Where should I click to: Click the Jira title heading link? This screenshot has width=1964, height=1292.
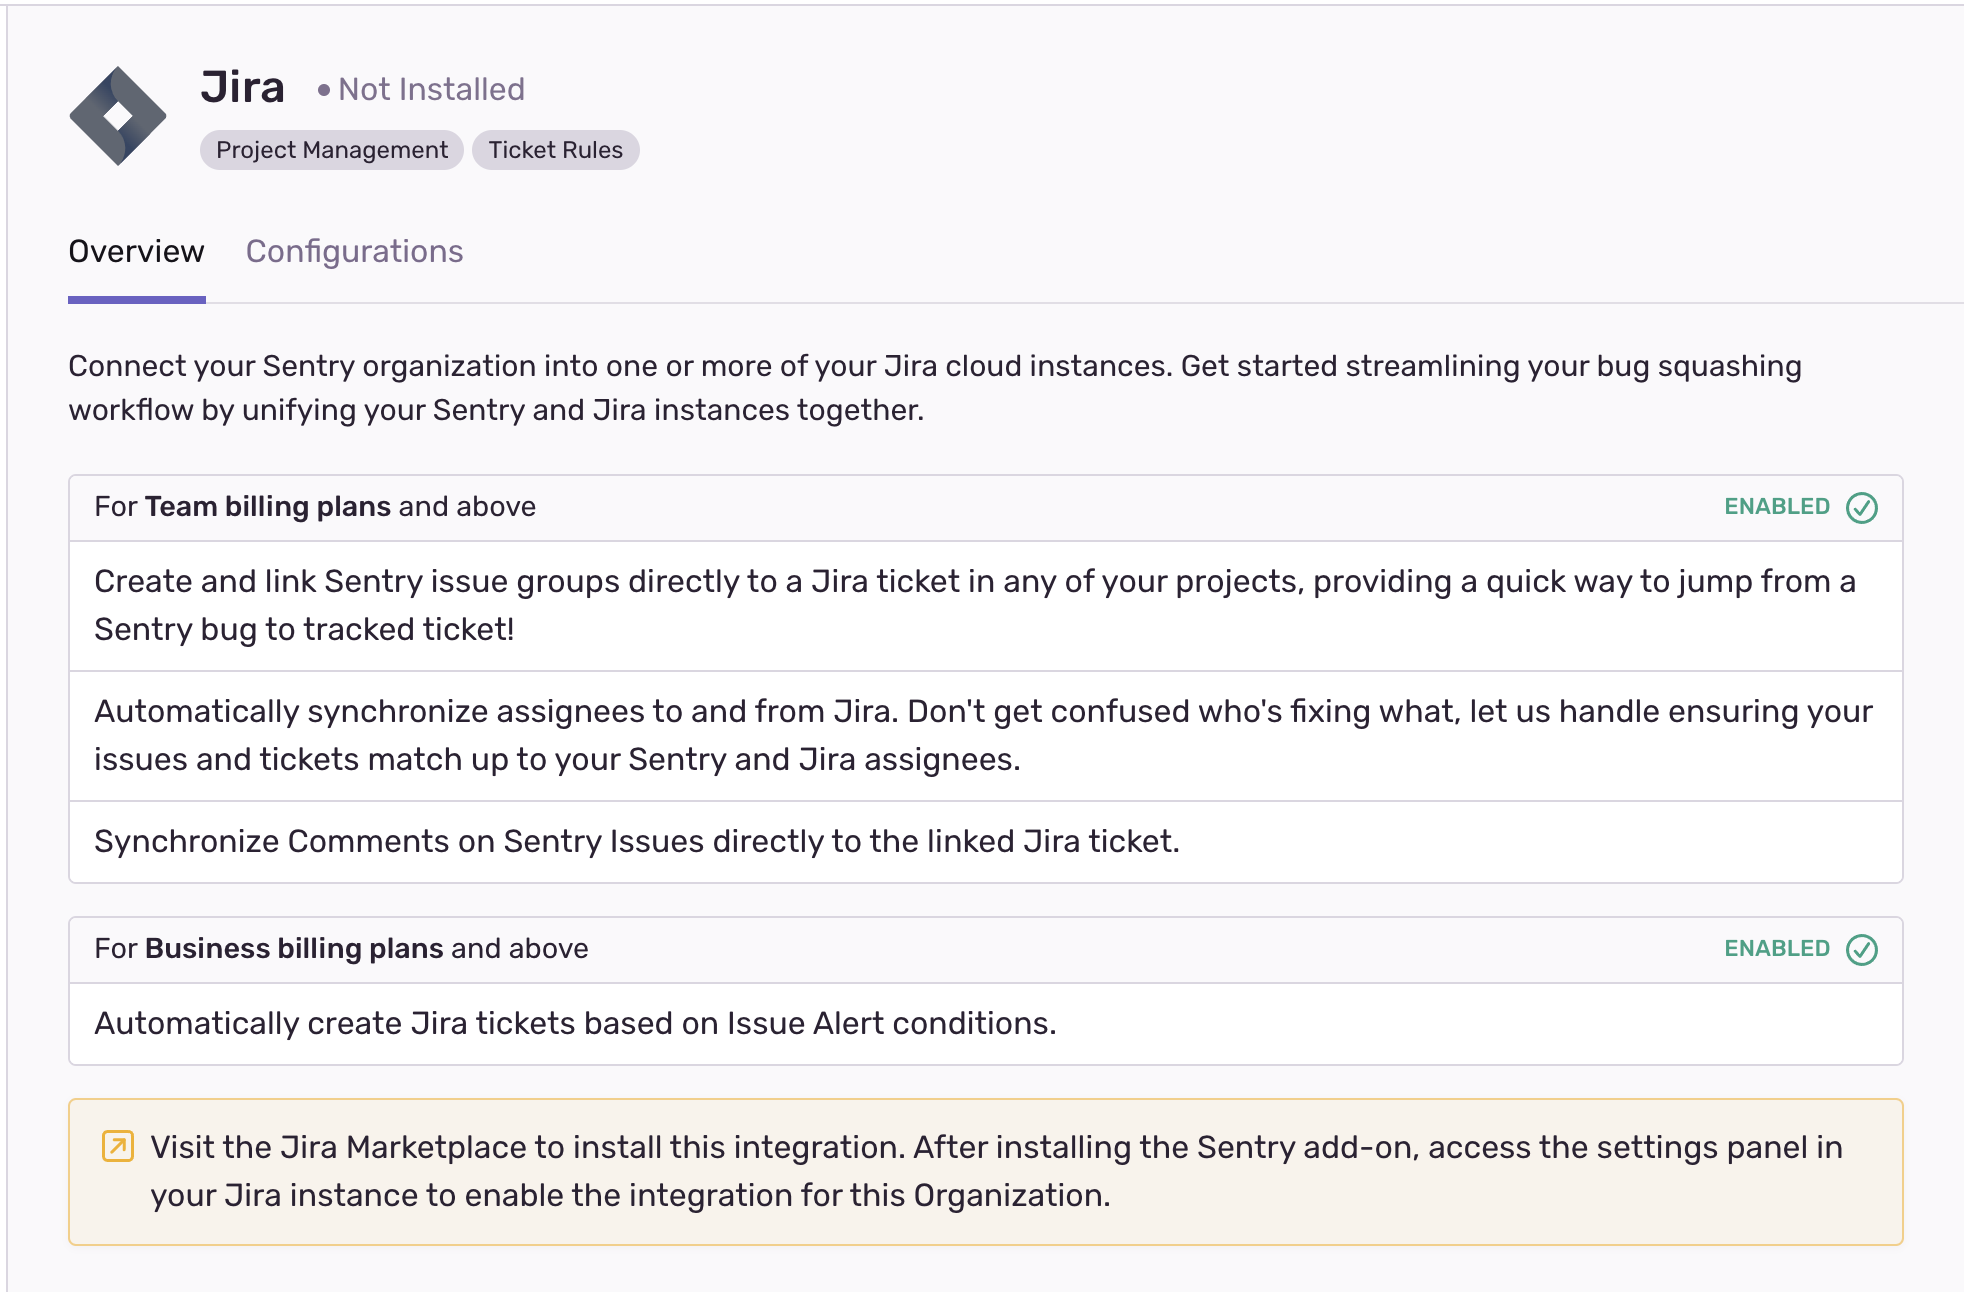243,88
